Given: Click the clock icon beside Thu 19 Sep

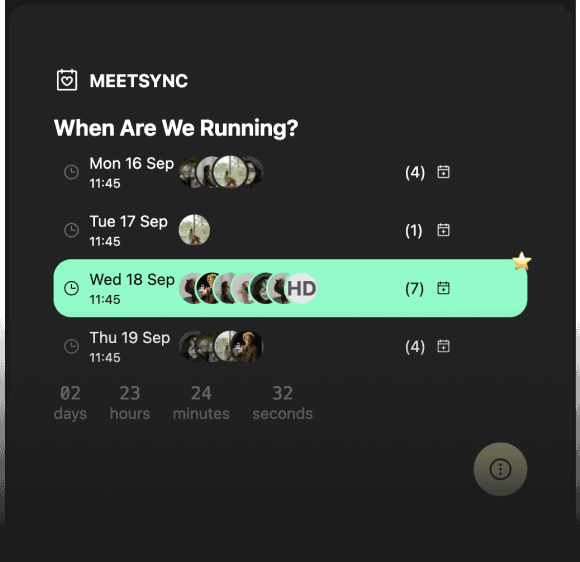Looking at the screenshot, I should pos(71,346).
